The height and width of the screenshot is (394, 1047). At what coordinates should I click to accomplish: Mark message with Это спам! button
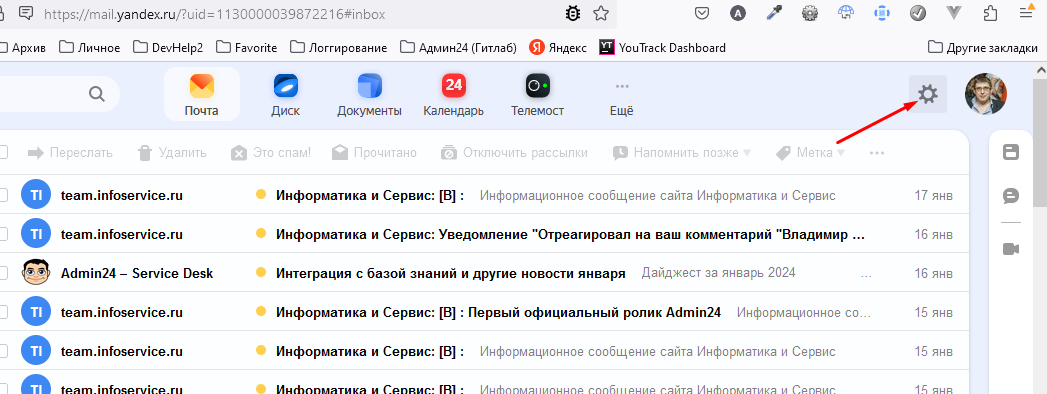pyautogui.click(x=271, y=153)
